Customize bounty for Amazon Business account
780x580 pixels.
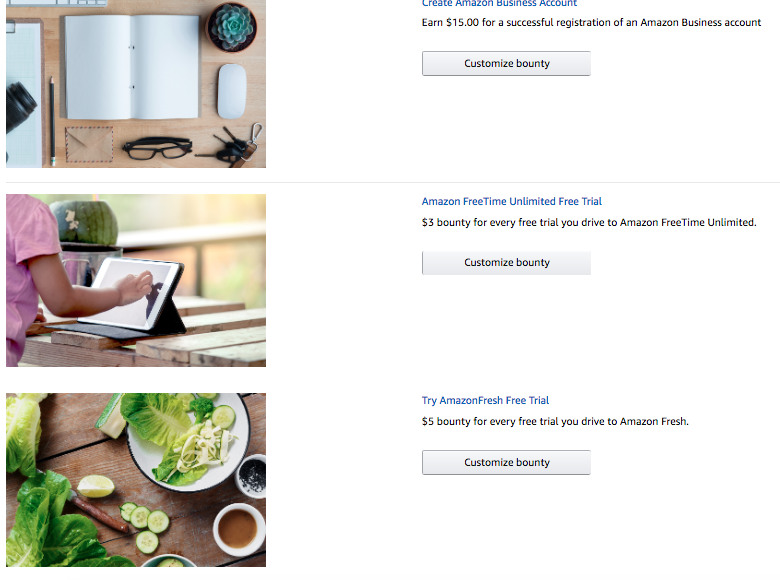point(506,63)
